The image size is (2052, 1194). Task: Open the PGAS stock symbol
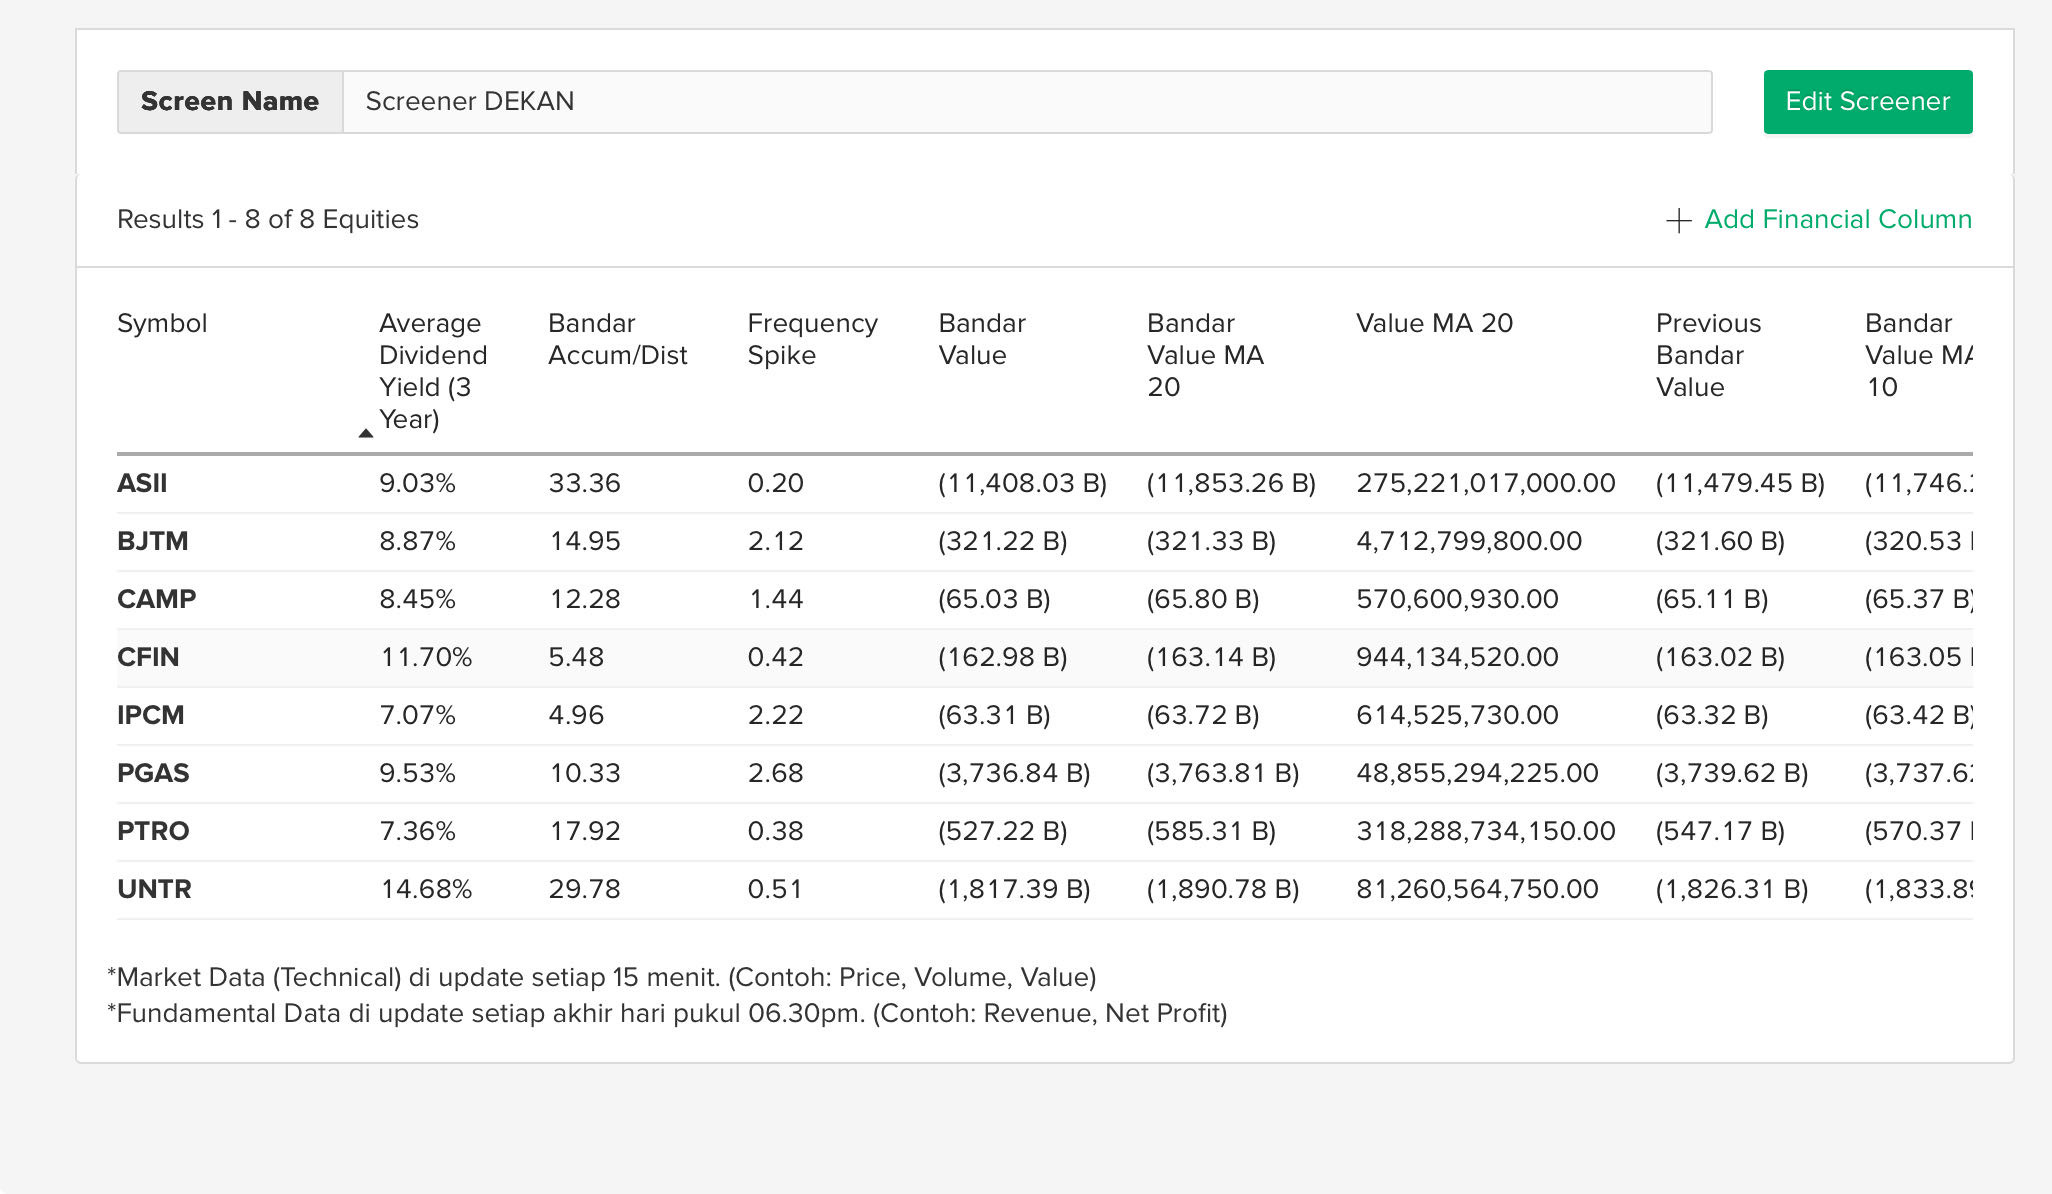pyautogui.click(x=153, y=773)
